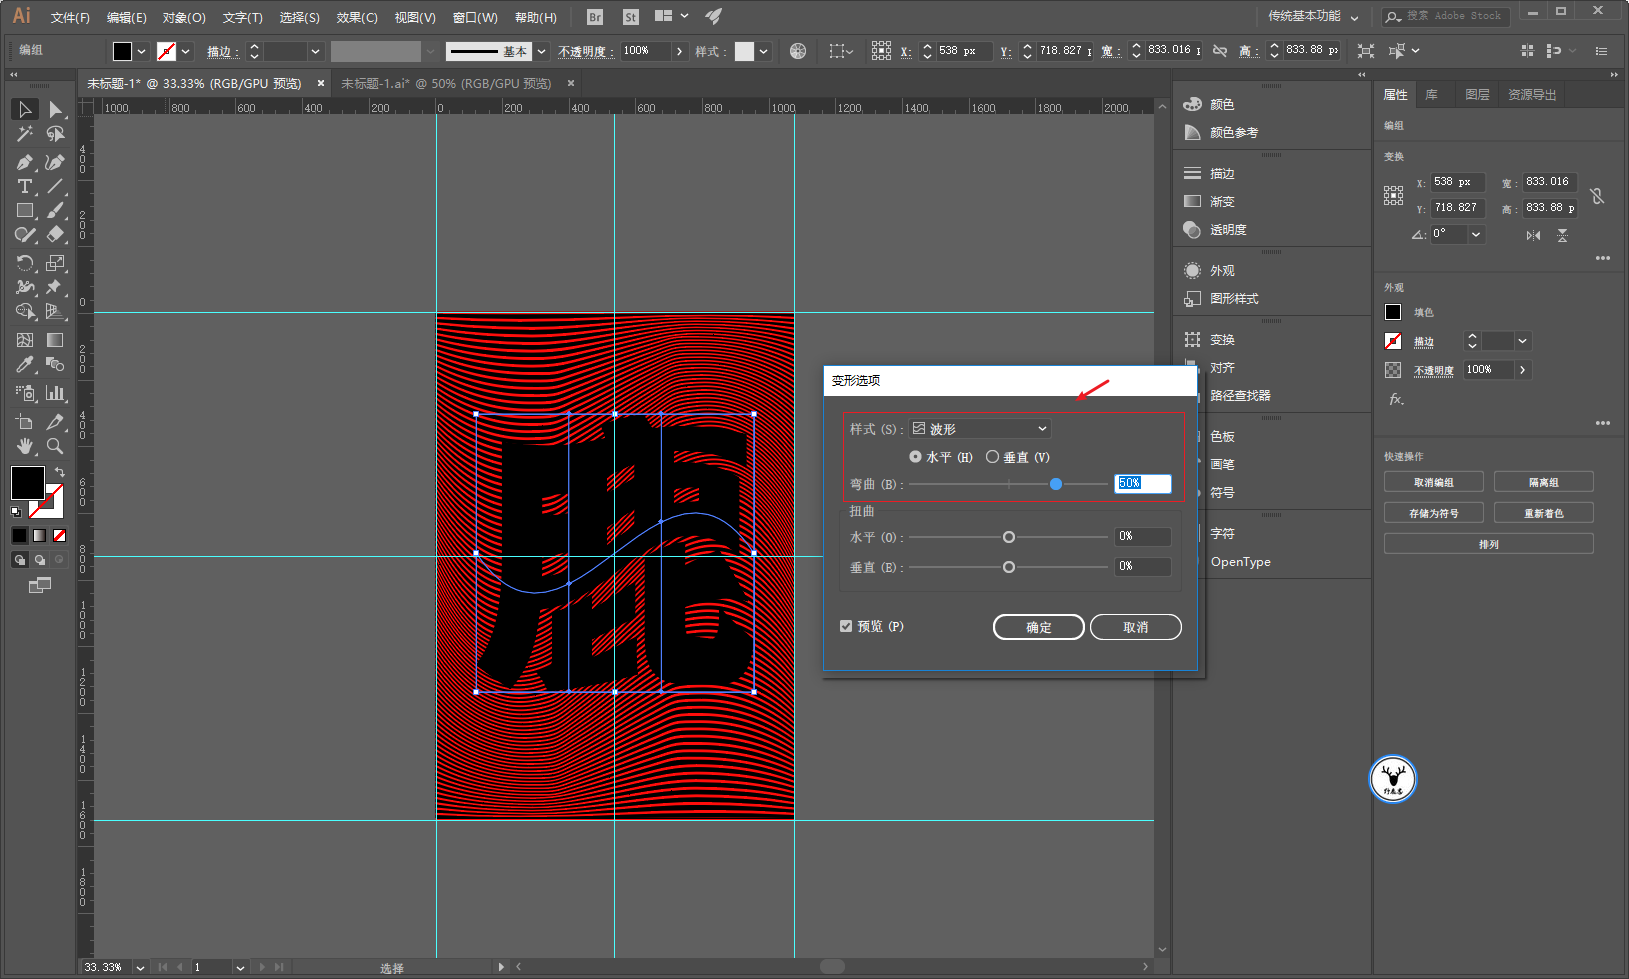
Task: Flip horizontally icon in Properties panel
Action: (1533, 235)
